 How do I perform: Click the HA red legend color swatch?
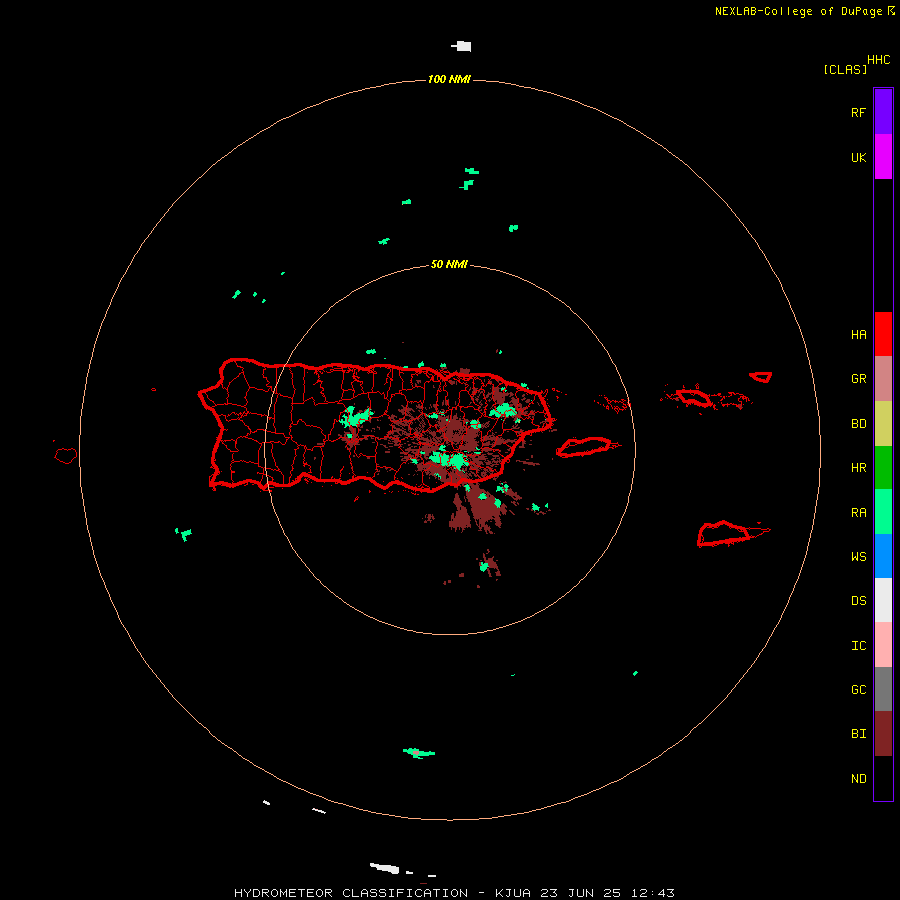883,334
